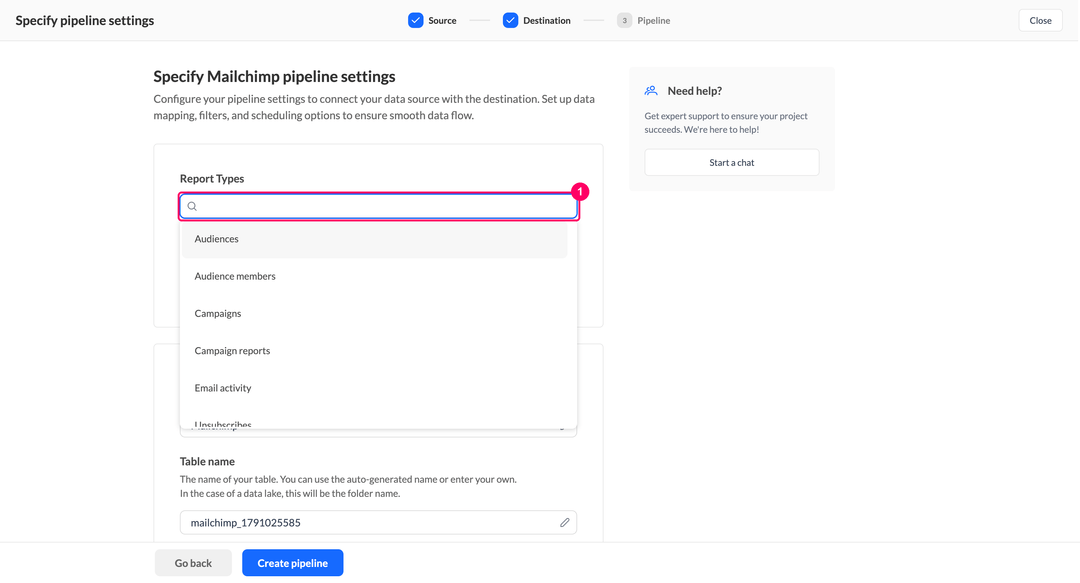Click the search magnifier icon in Report Types

(x=192, y=206)
